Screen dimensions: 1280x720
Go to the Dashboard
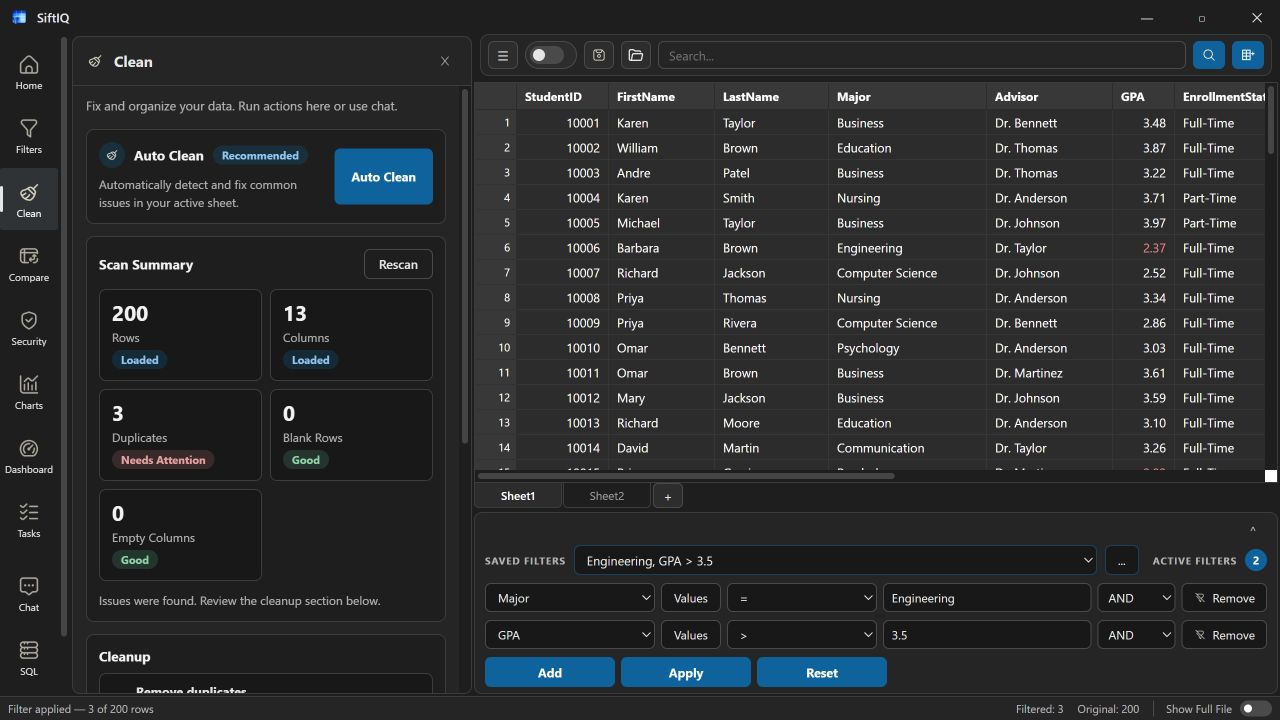pyautogui.click(x=28, y=456)
